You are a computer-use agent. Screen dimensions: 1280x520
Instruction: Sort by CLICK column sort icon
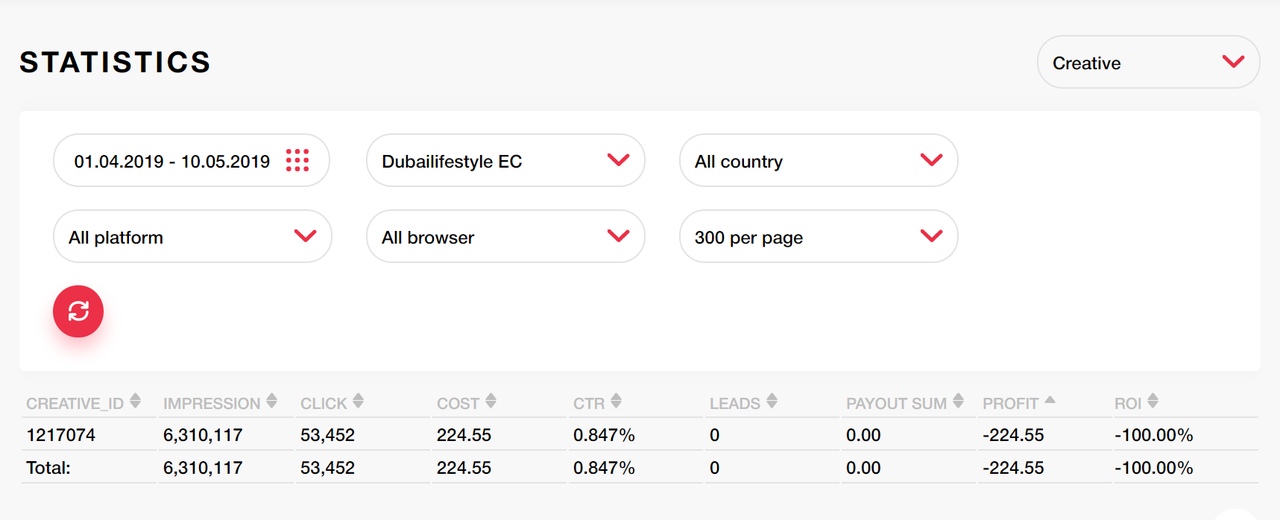(x=358, y=402)
